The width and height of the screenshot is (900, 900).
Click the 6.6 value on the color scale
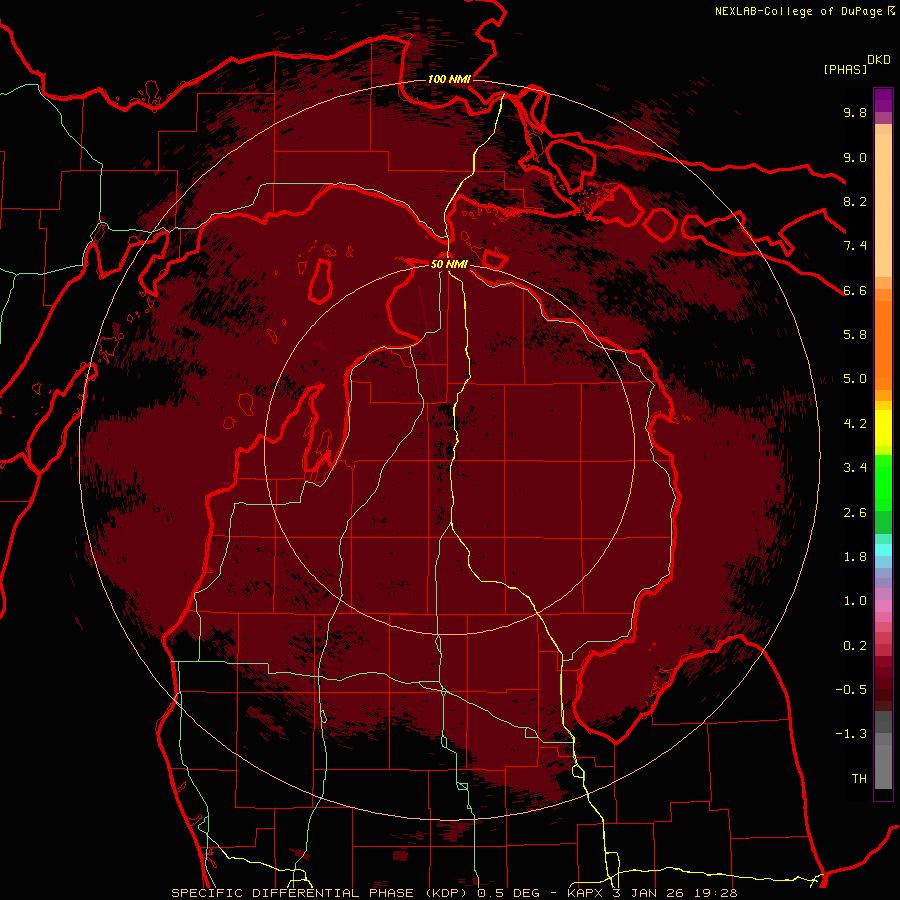pyautogui.click(x=855, y=290)
